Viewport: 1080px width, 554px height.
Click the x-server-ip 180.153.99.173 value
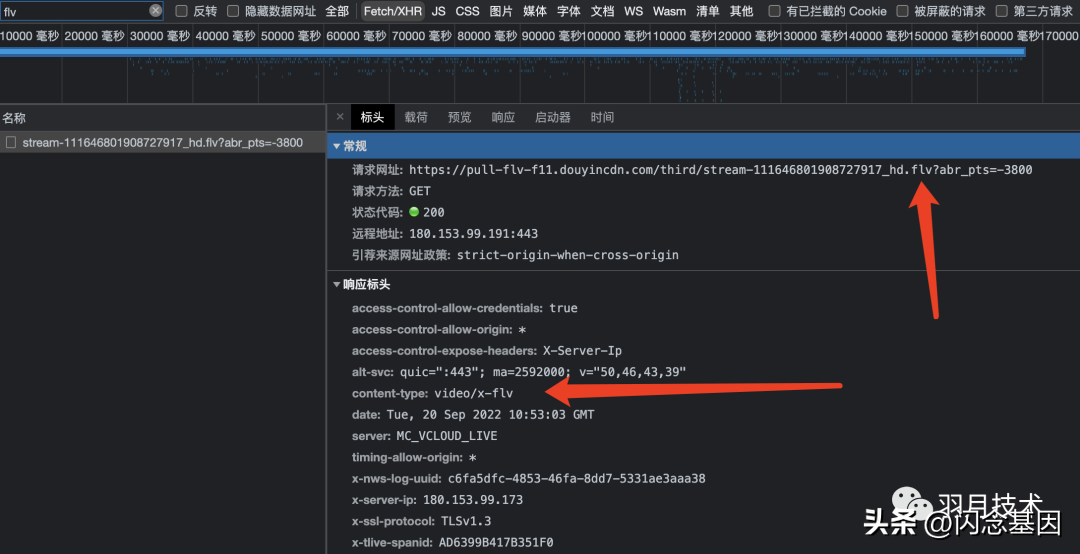pyautogui.click(x=472, y=500)
